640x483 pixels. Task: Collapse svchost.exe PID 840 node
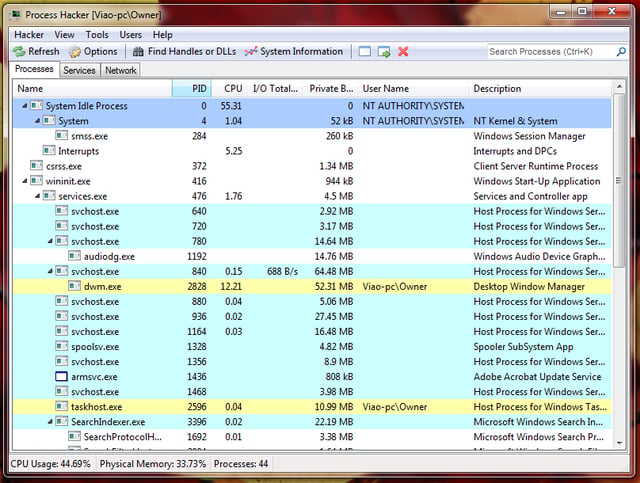click(x=50, y=271)
